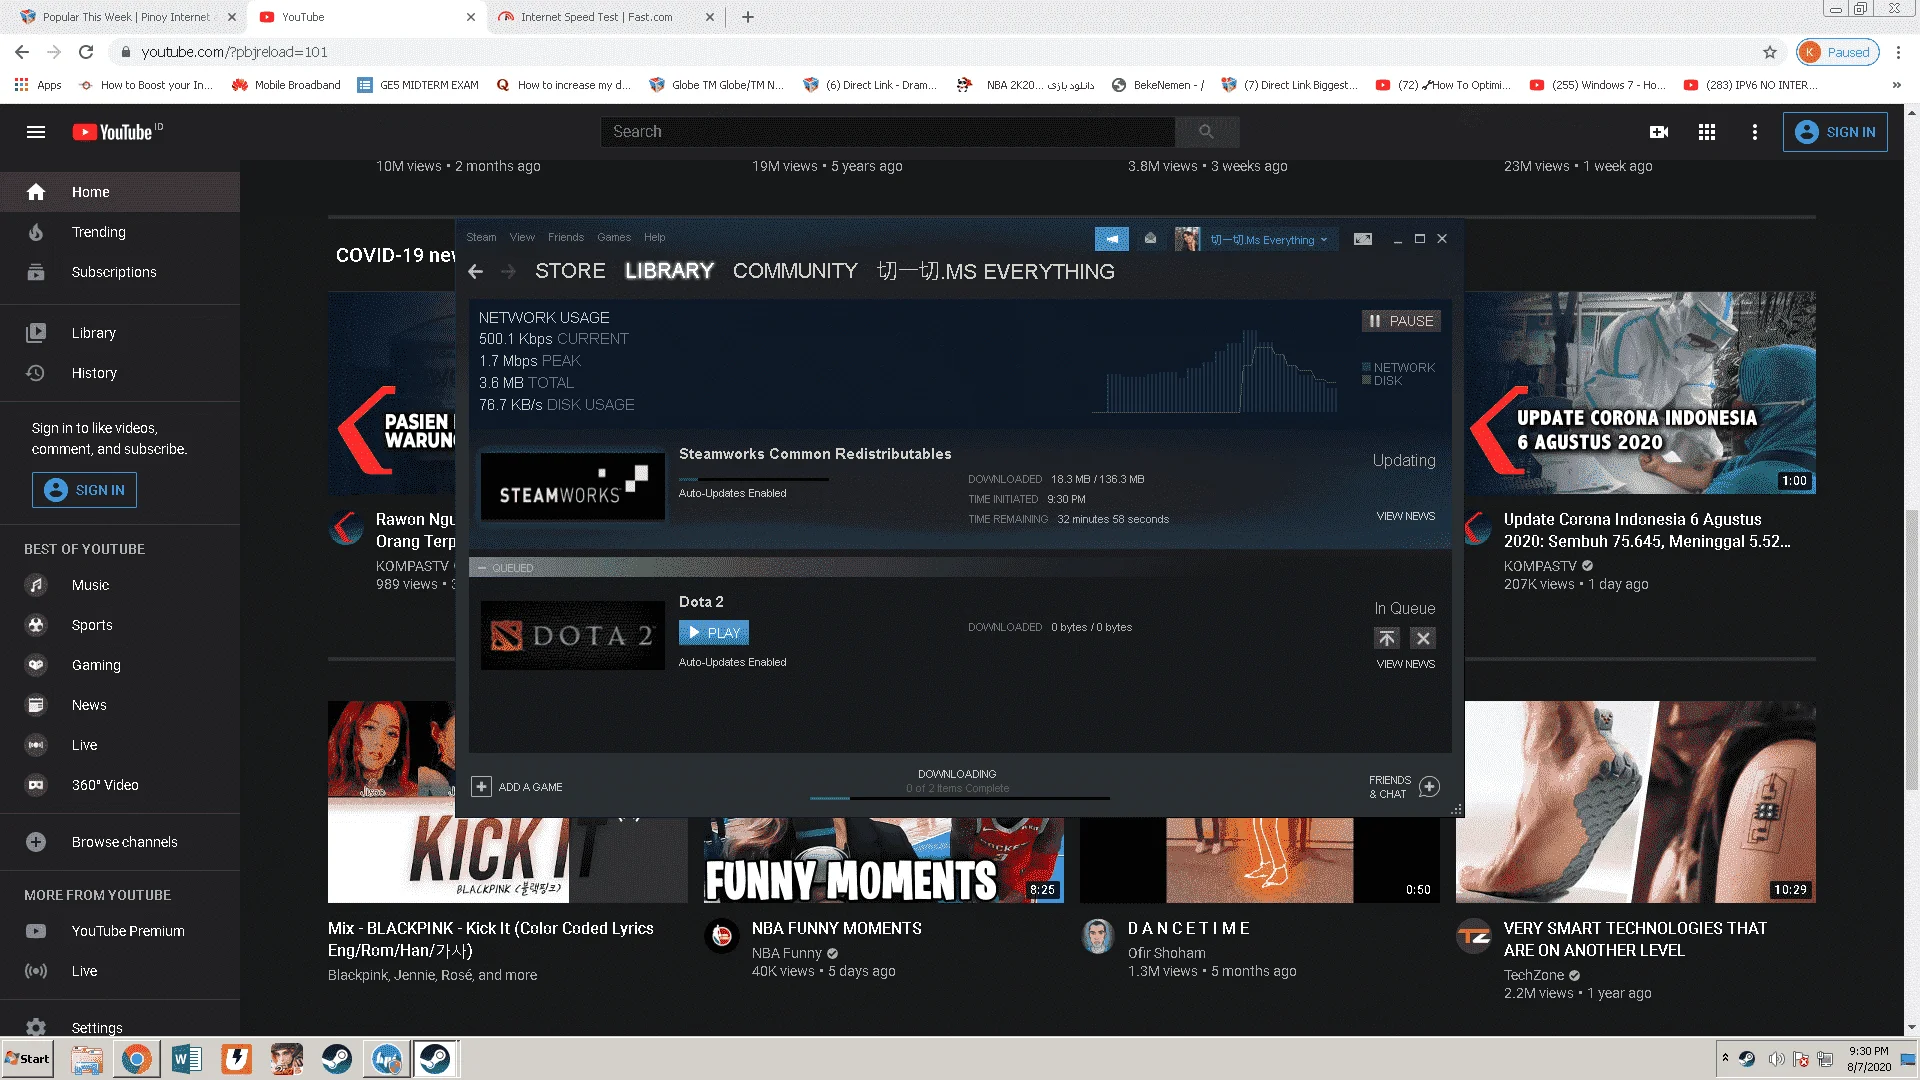
Task: Click the Add a Game plus icon
Action: [481, 787]
